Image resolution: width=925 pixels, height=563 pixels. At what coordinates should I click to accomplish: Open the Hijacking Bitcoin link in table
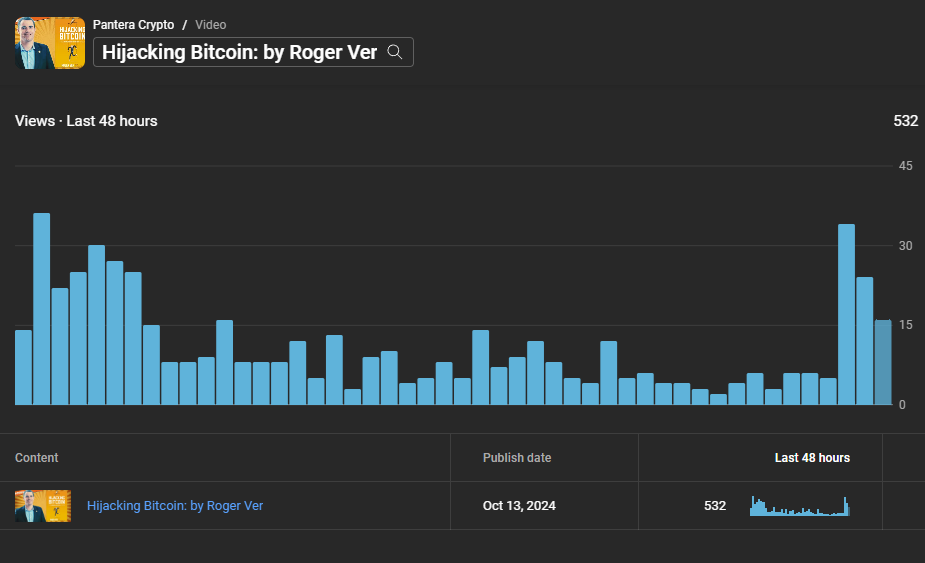[x=175, y=506]
